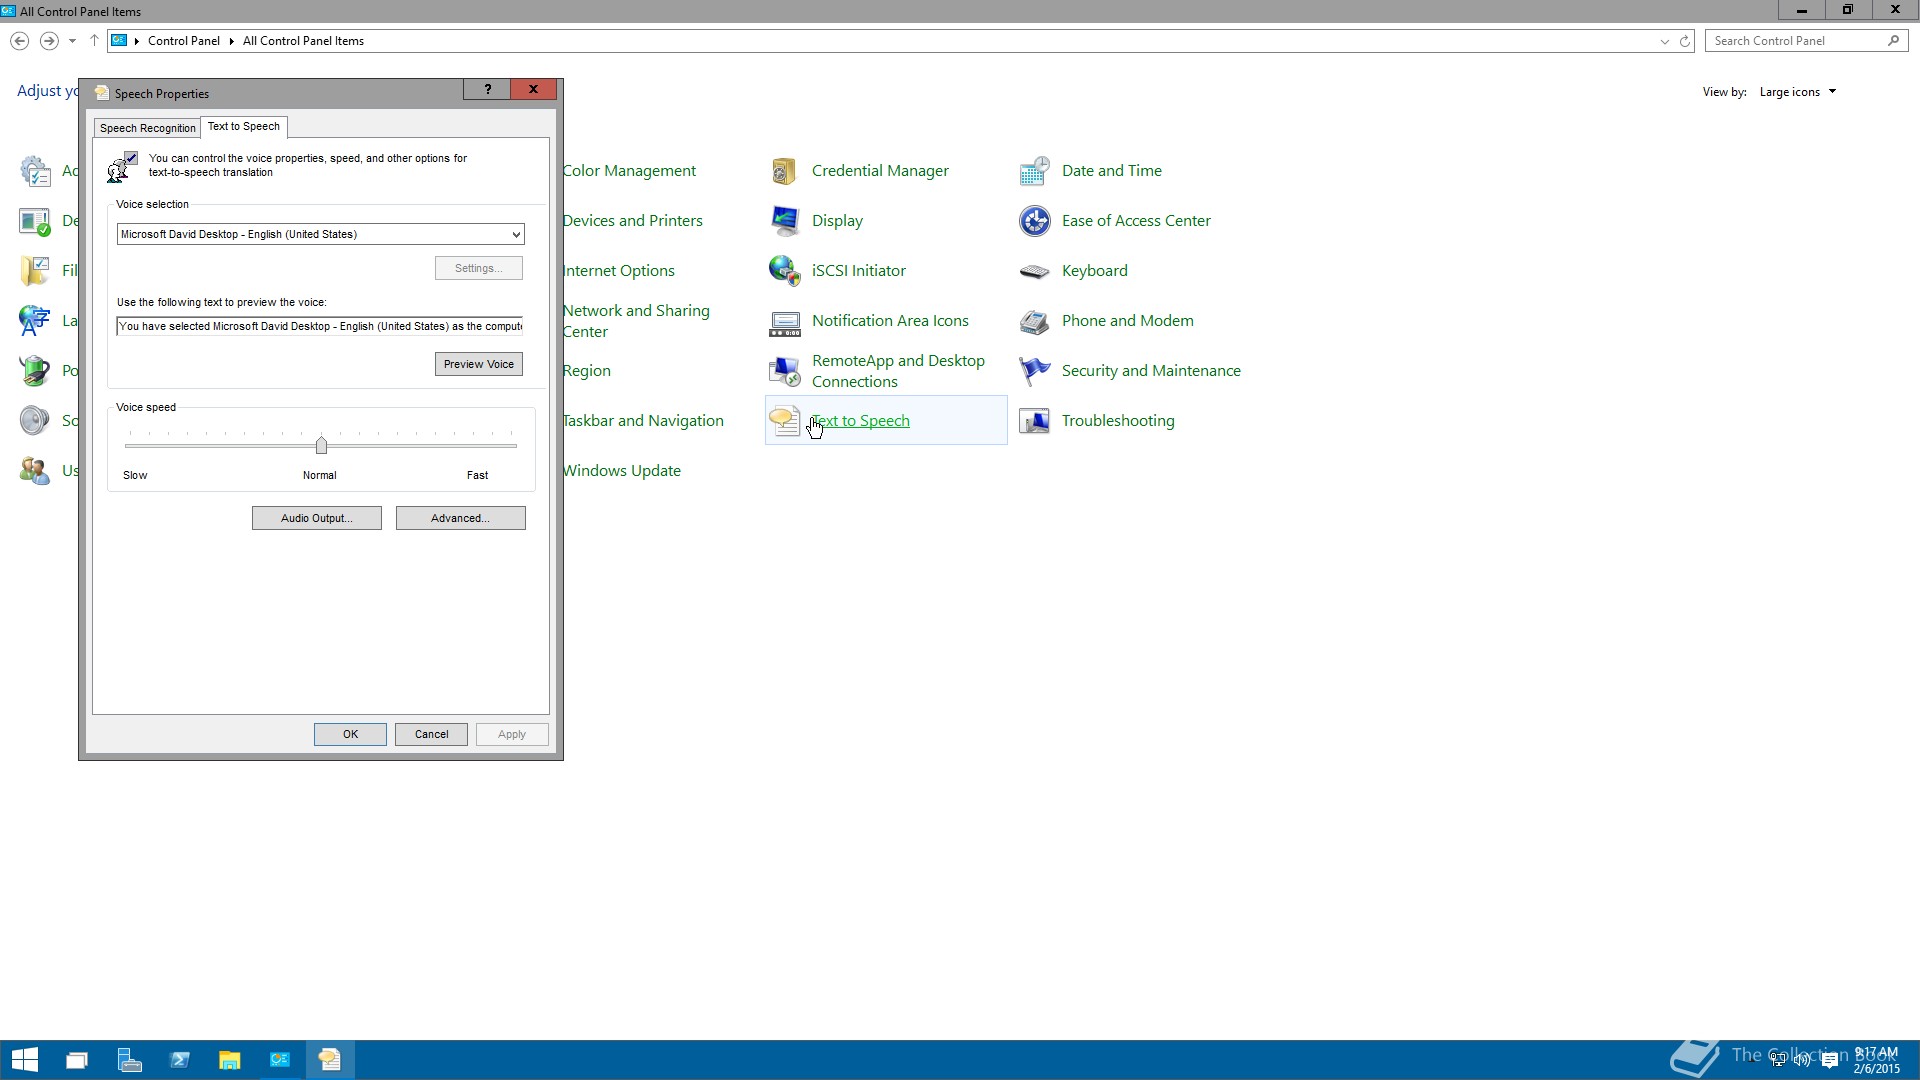Click the voice speed slider thumb

[321, 445]
